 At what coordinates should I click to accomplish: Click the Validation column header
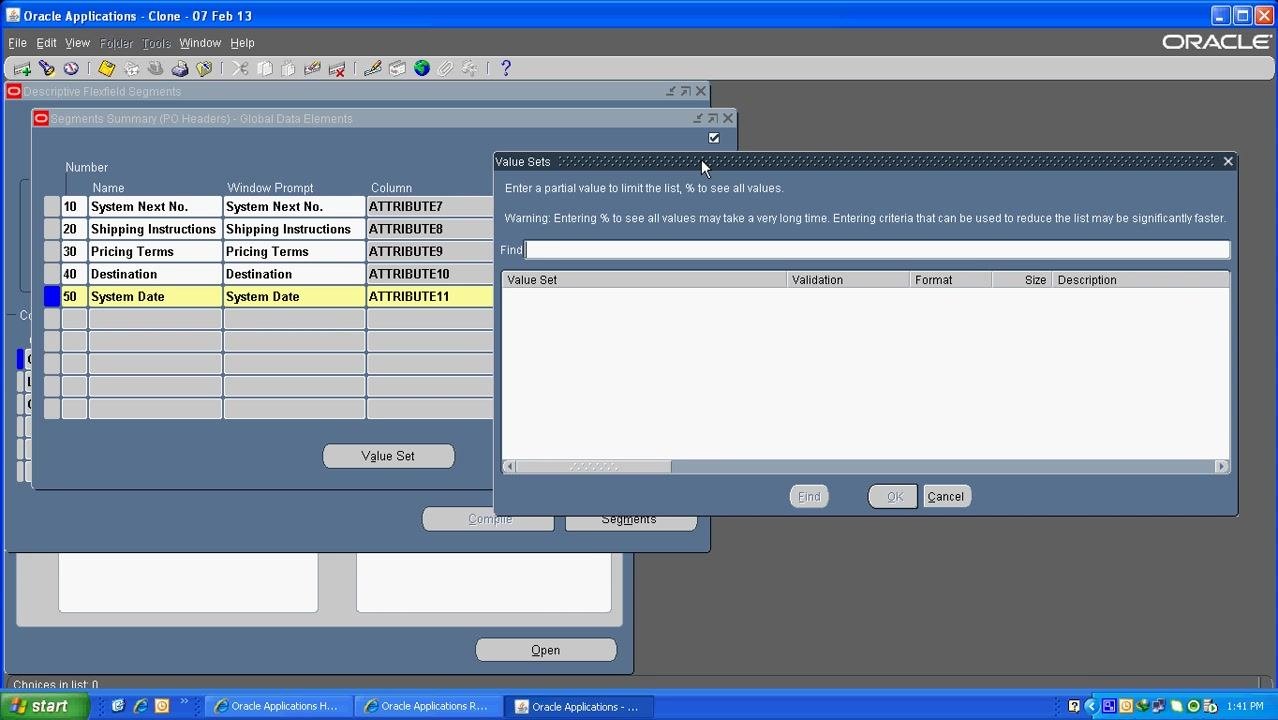pyautogui.click(x=848, y=280)
